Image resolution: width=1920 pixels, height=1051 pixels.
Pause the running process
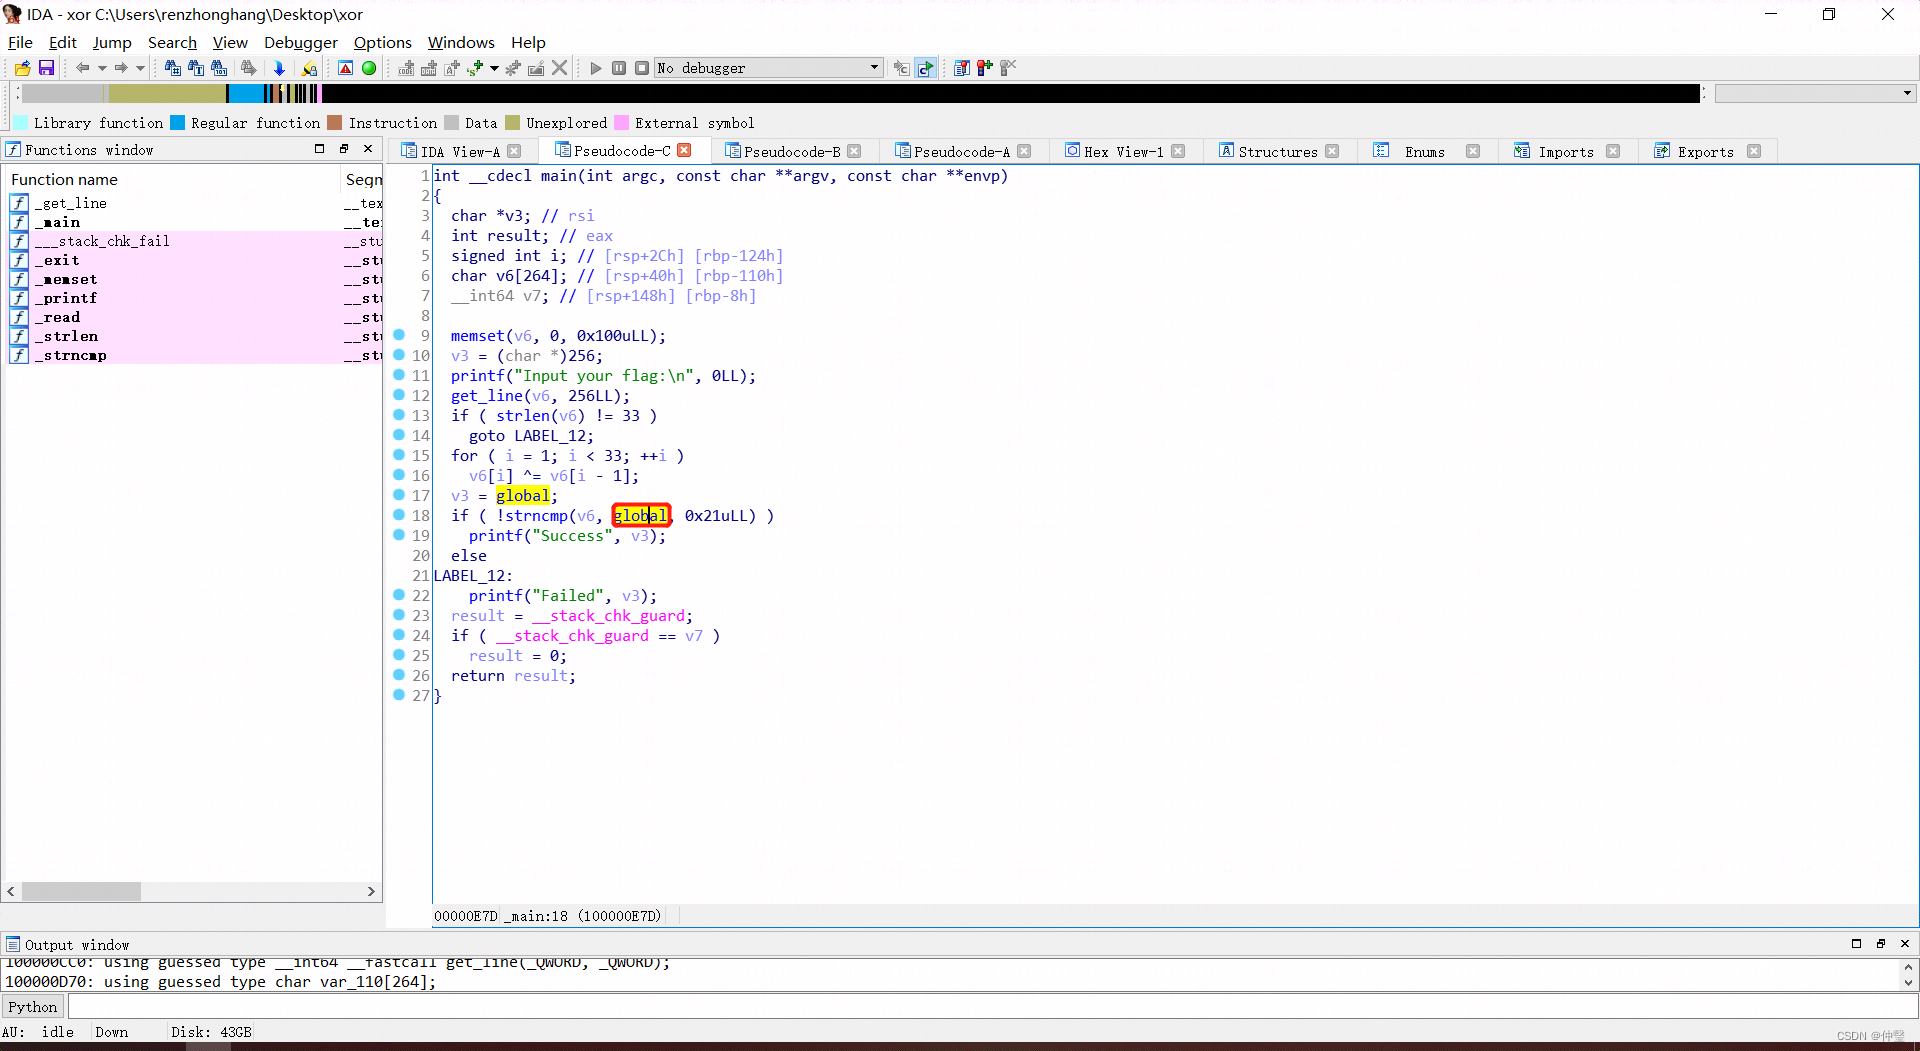[x=618, y=68]
